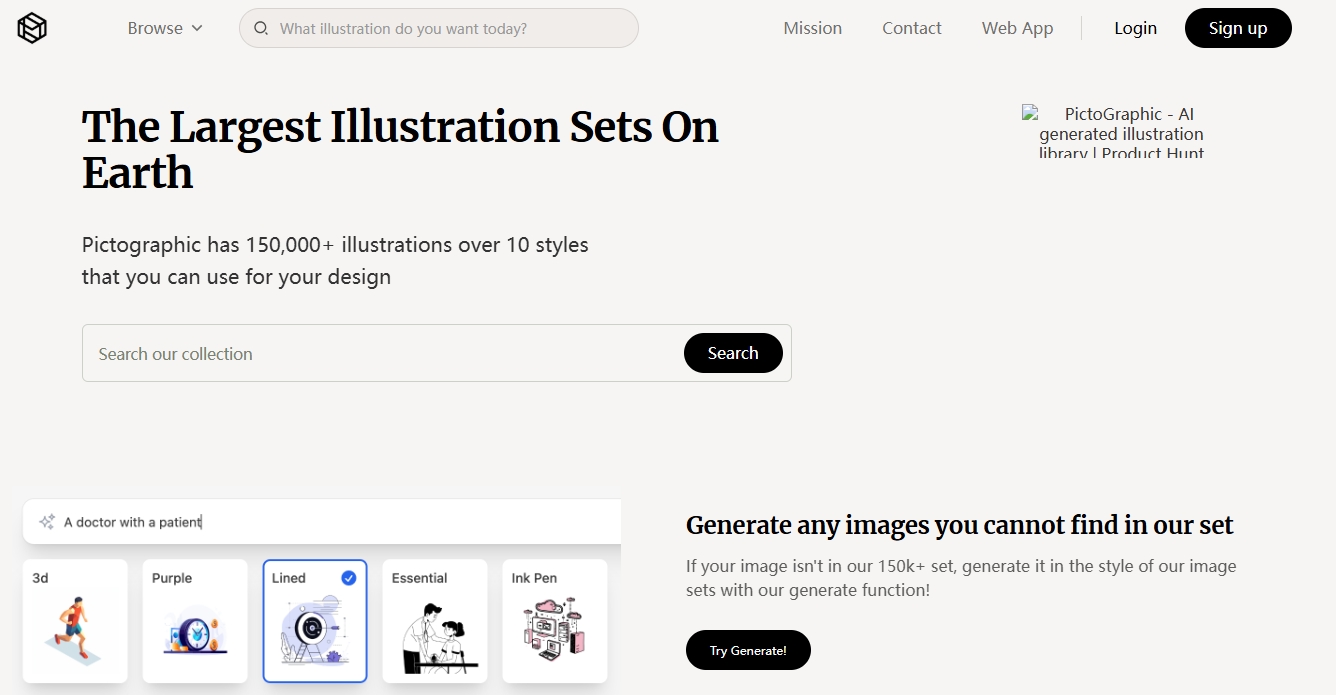Click the sparkle icon beside the doctor prompt

(x=46, y=522)
